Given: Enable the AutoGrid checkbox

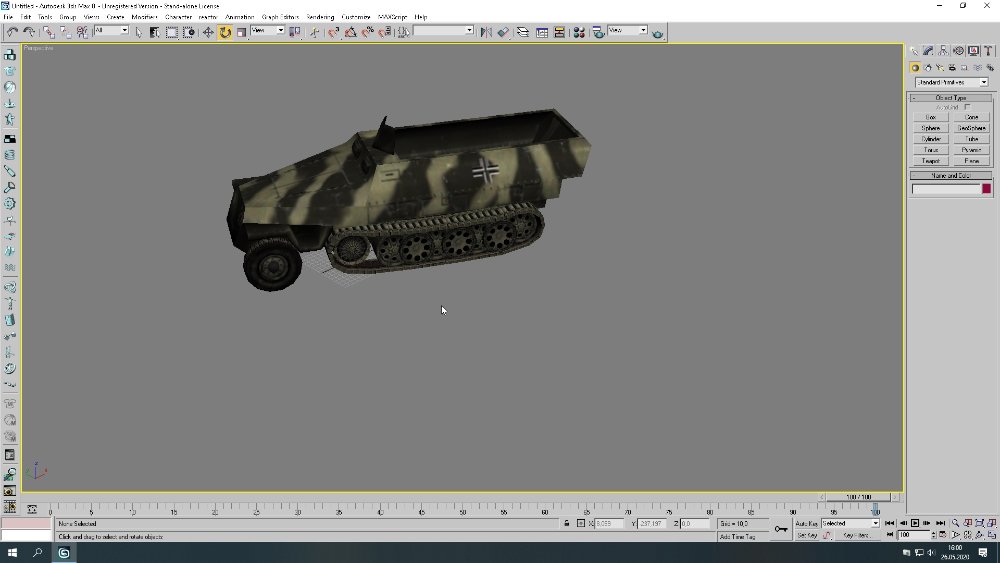Looking at the screenshot, I should click(967, 107).
